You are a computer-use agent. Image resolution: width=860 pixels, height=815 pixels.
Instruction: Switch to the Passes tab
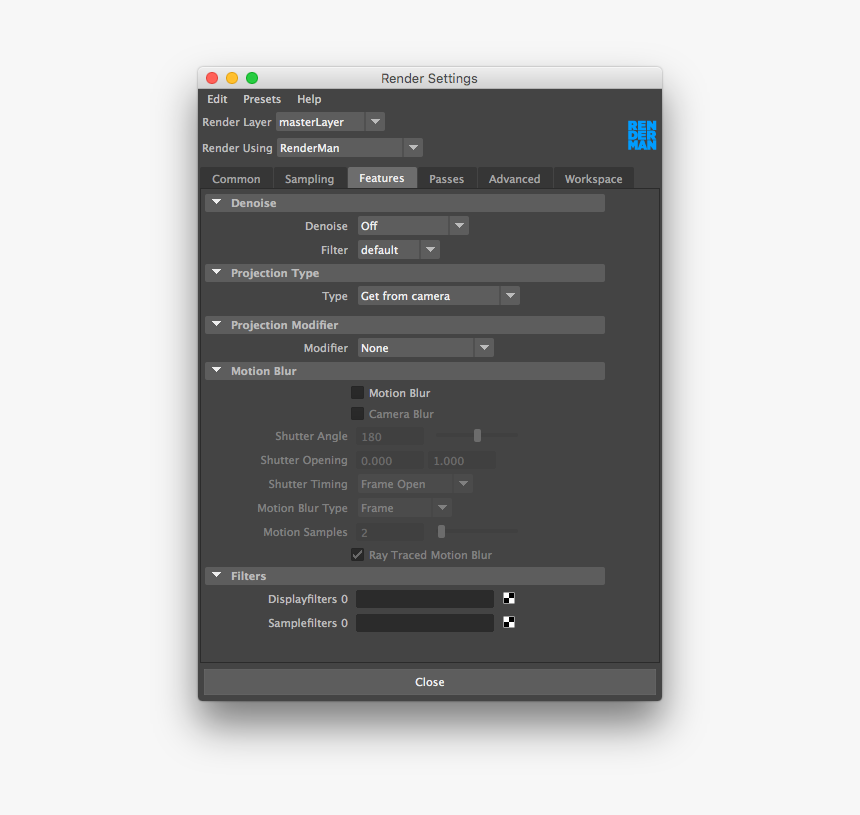[x=446, y=179]
